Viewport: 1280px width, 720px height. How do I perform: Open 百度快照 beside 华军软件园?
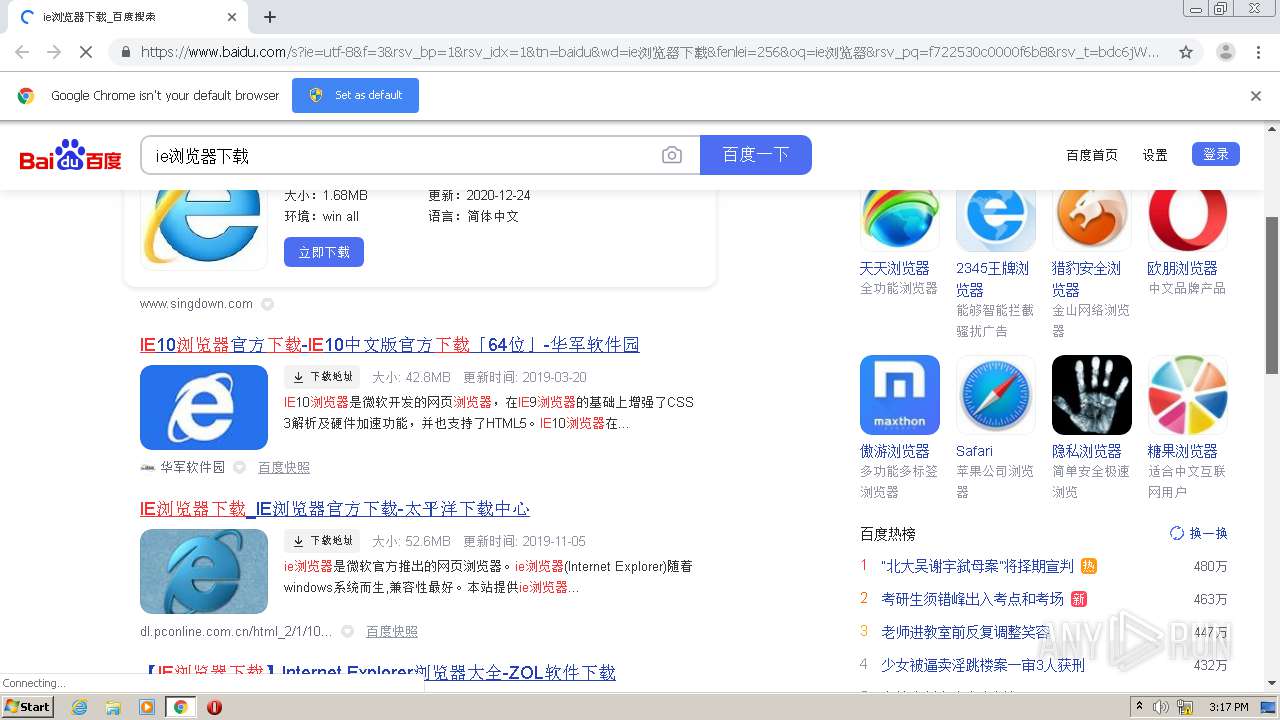point(284,467)
